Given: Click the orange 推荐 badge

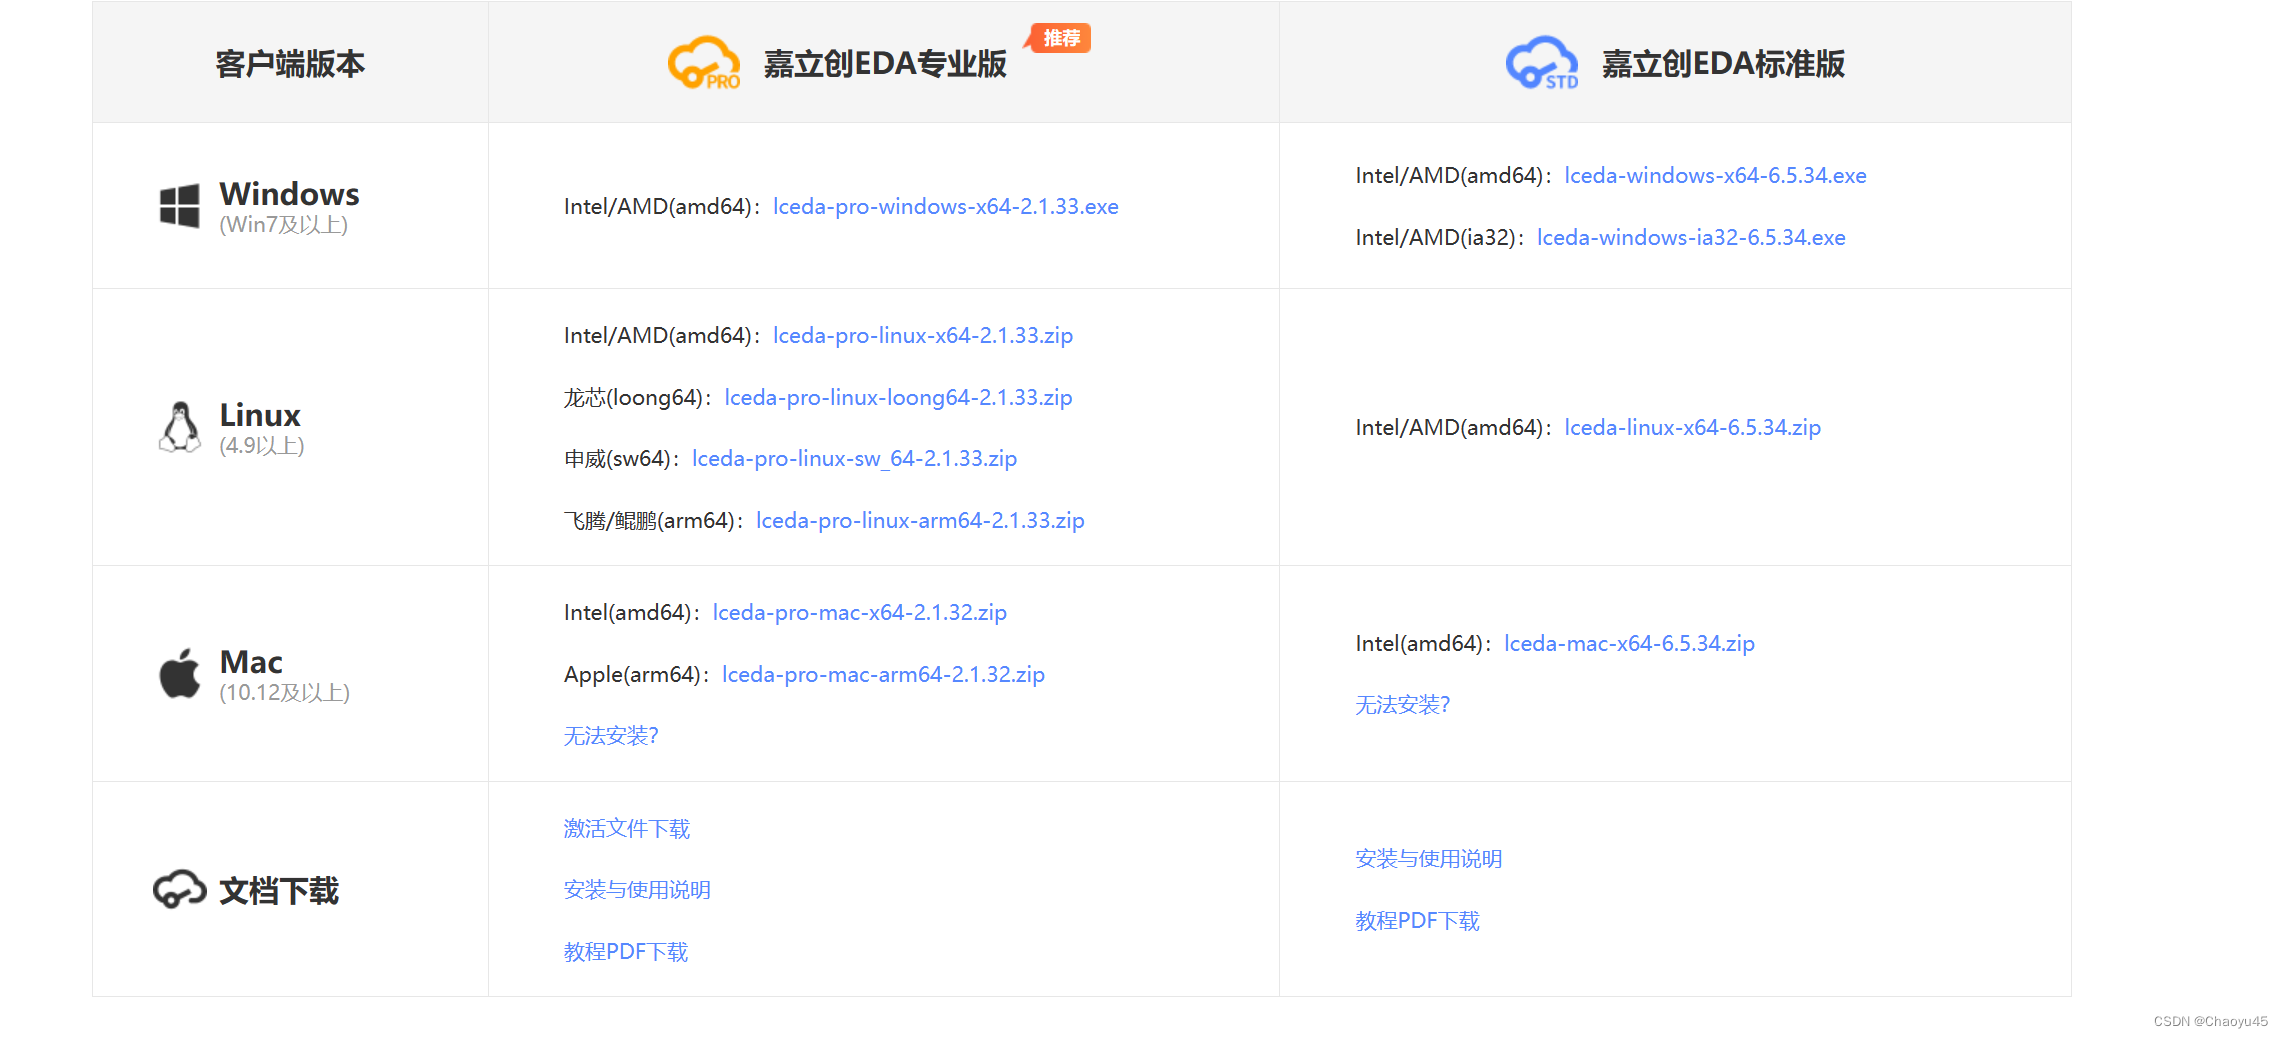Looking at the screenshot, I should click(1059, 38).
